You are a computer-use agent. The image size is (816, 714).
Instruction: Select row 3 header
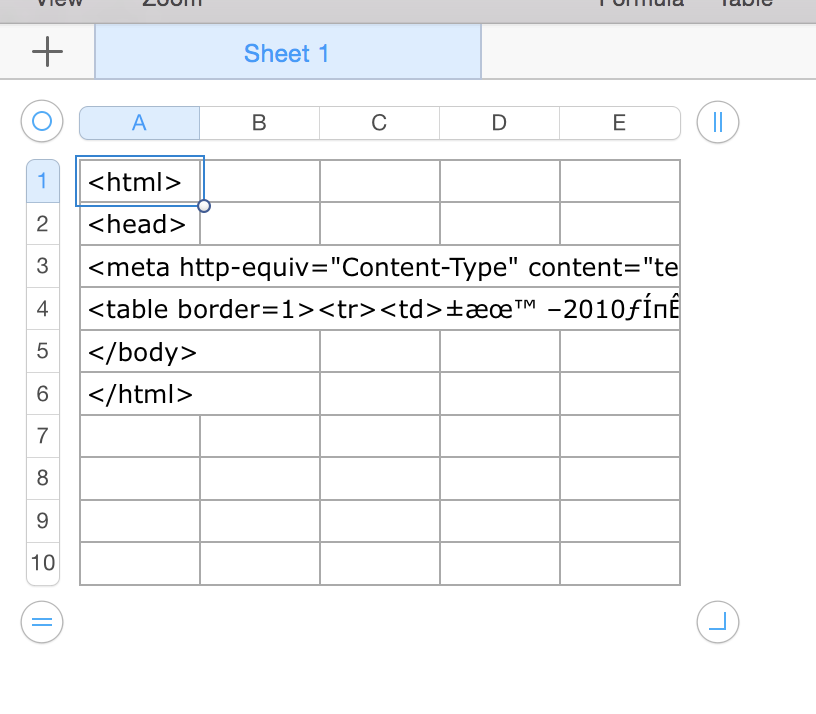(42, 266)
